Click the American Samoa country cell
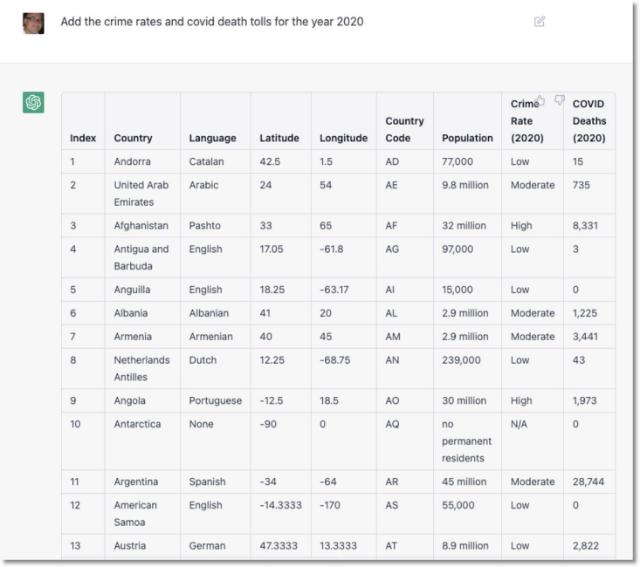Image resolution: width=640 pixels, height=567 pixels. pyautogui.click(x=136, y=514)
